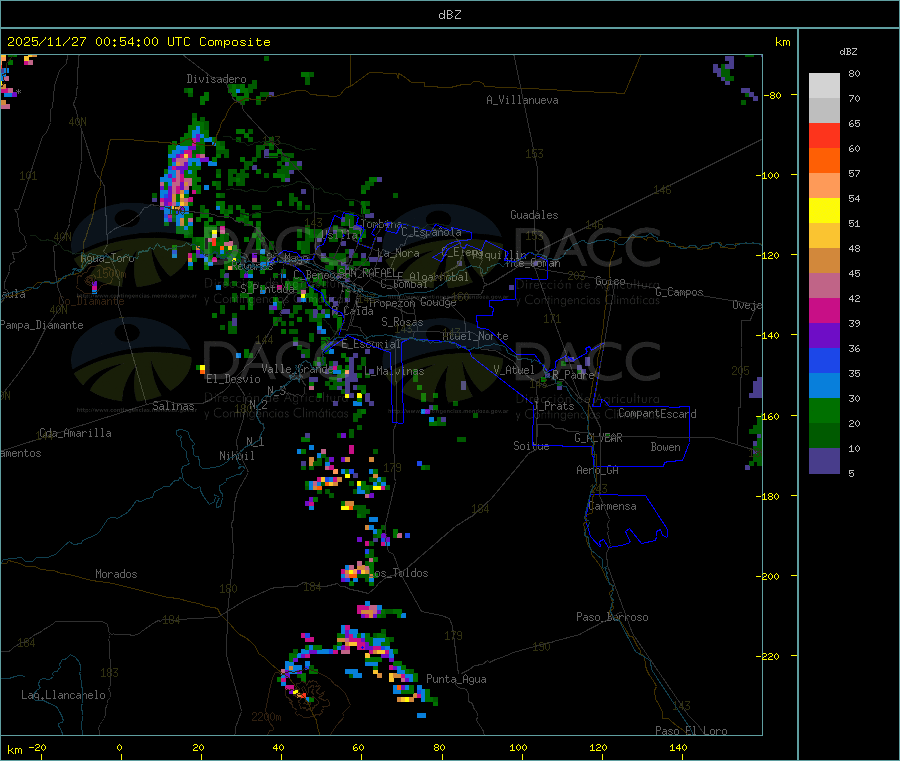Click the 140 km x-axis tick label
The height and width of the screenshot is (761, 900).
[x=678, y=747]
